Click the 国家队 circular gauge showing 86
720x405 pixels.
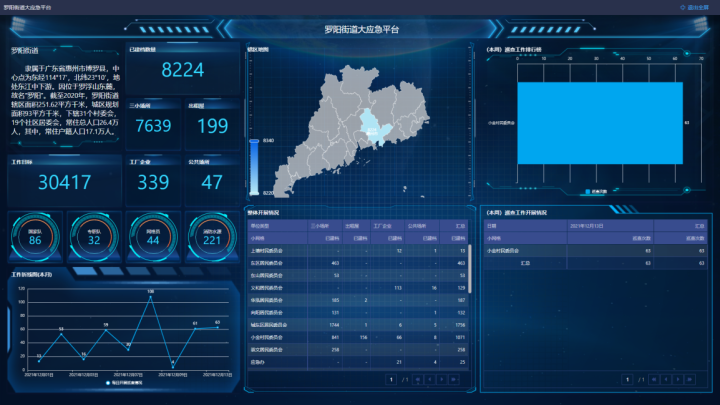tap(35, 237)
